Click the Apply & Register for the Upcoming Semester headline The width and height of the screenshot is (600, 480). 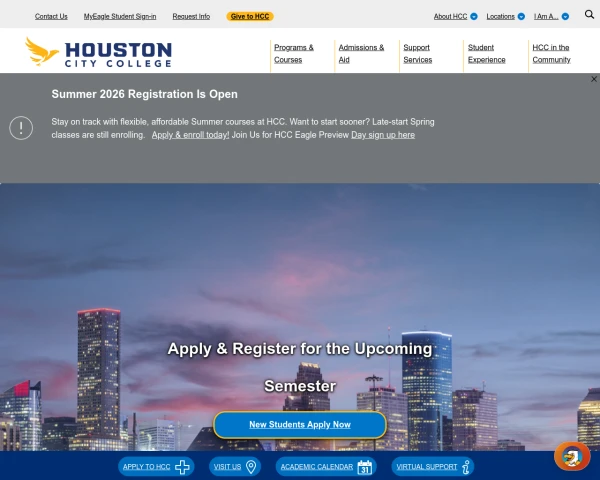click(x=300, y=367)
